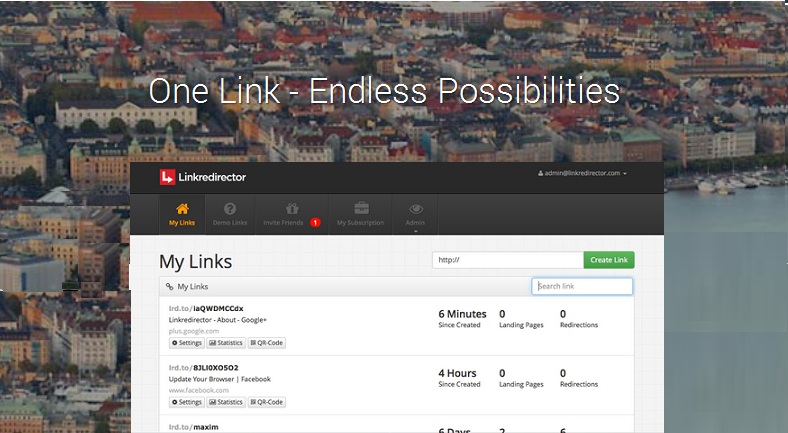Open the lrd.to/8JLI0XO5O2 short link
The width and height of the screenshot is (788, 433).
(x=204, y=368)
